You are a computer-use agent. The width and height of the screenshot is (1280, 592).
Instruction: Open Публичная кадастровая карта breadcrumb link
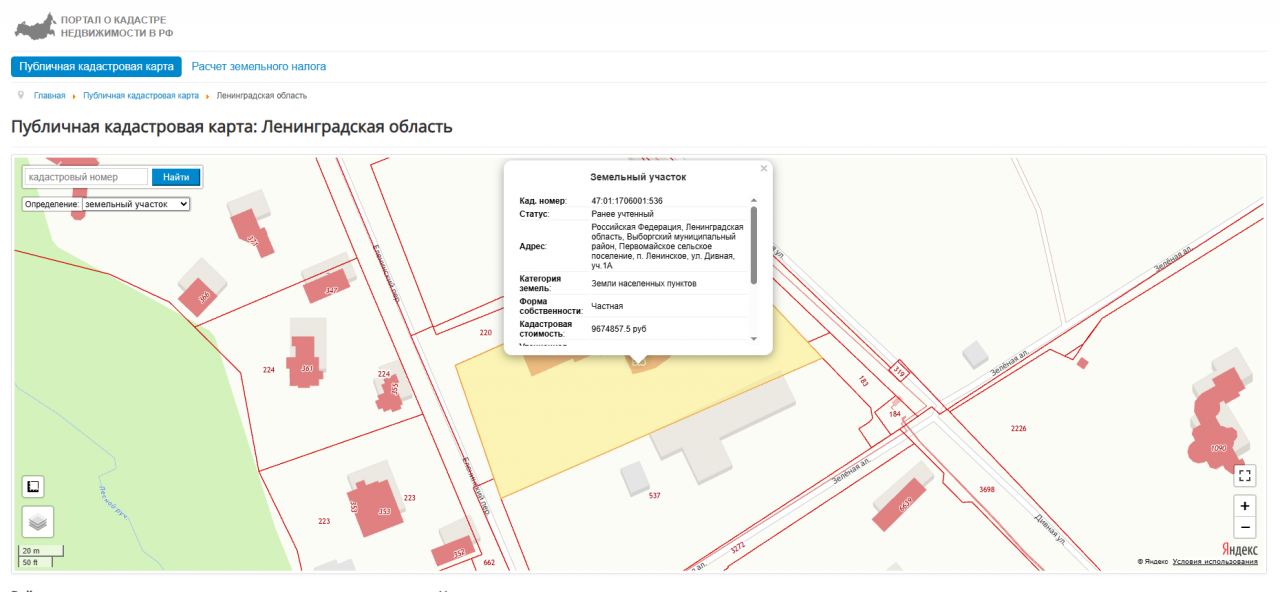(141, 96)
